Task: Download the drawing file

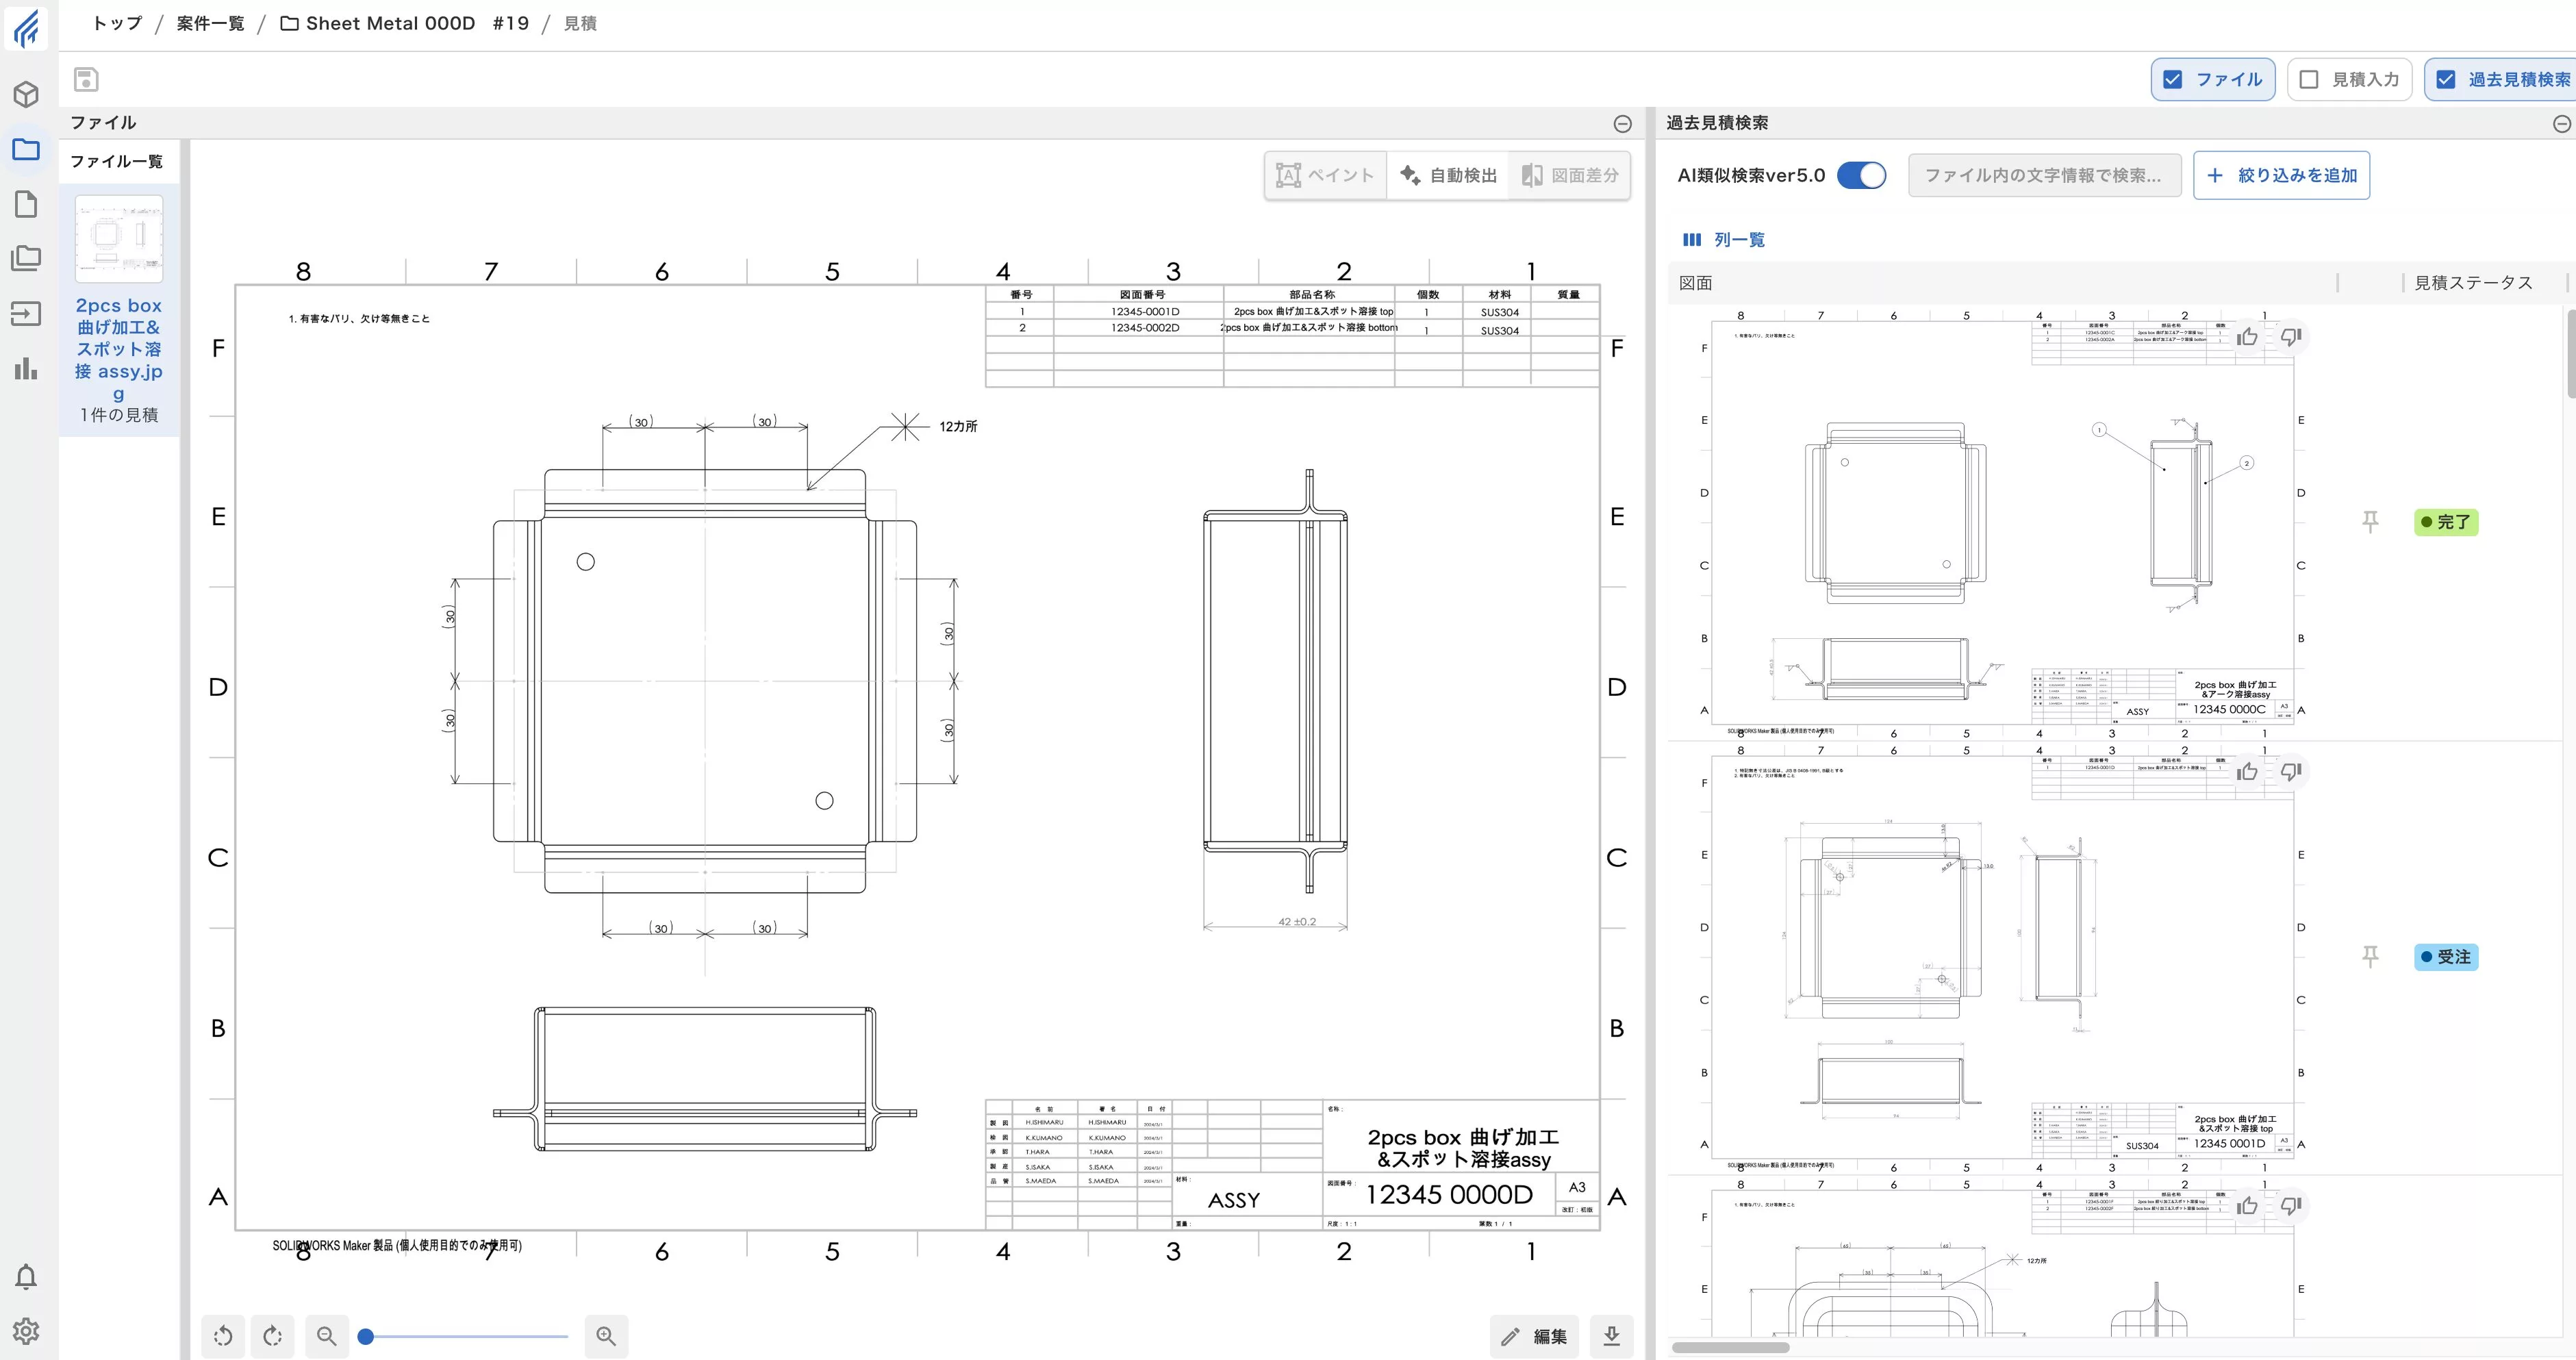Action: point(1611,1336)
